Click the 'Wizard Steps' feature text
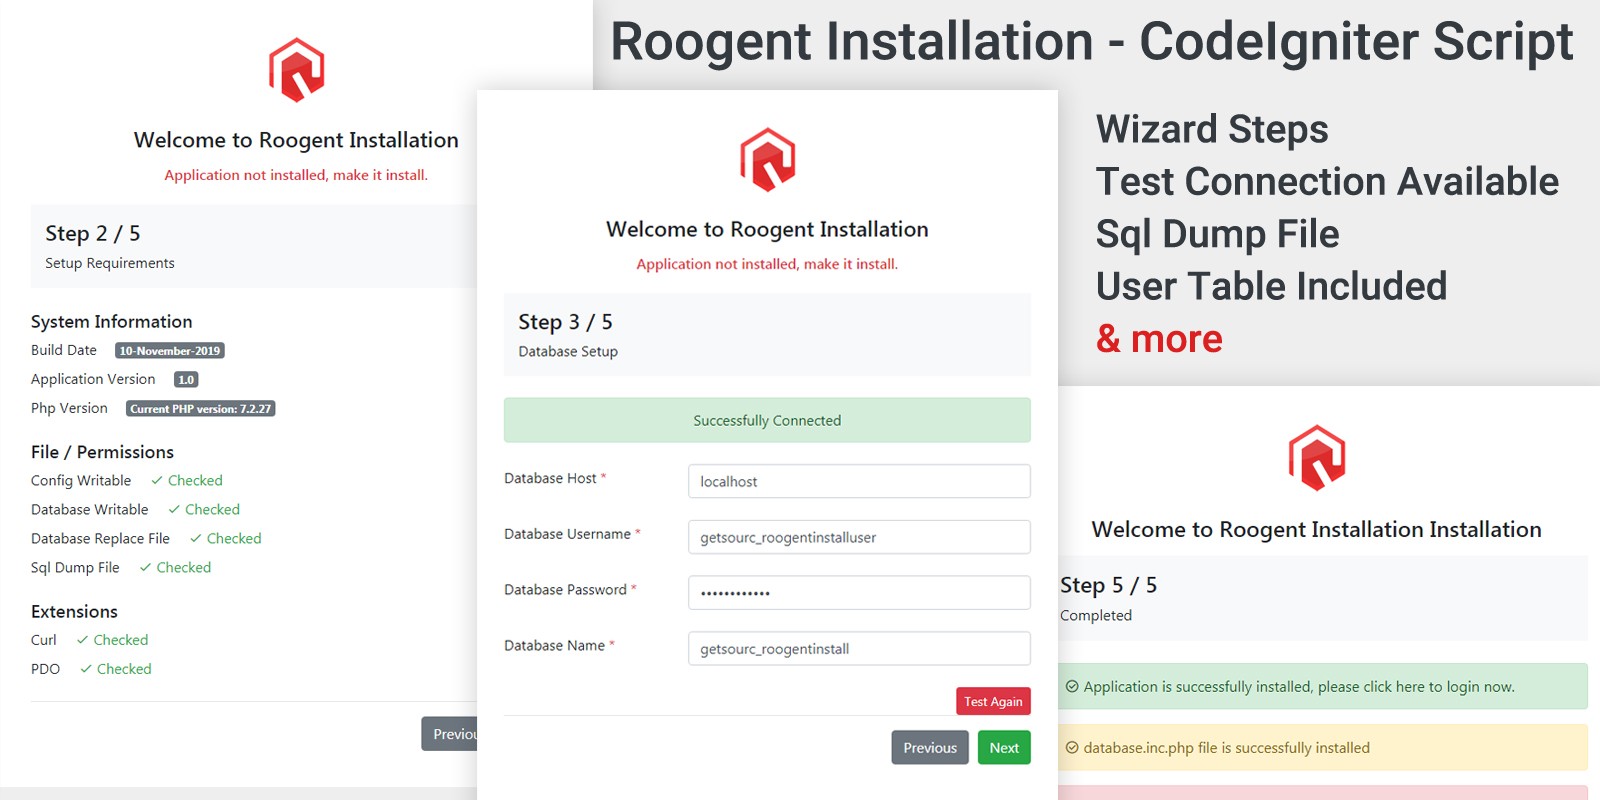 coord(1212,130)
